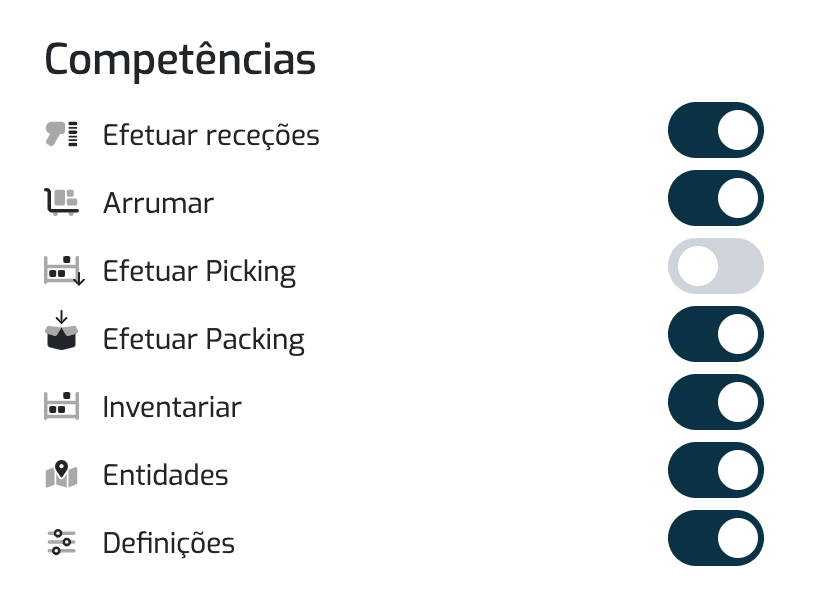Disable the Entidades toggle
The image size is (824, 598).
point(716,470)
